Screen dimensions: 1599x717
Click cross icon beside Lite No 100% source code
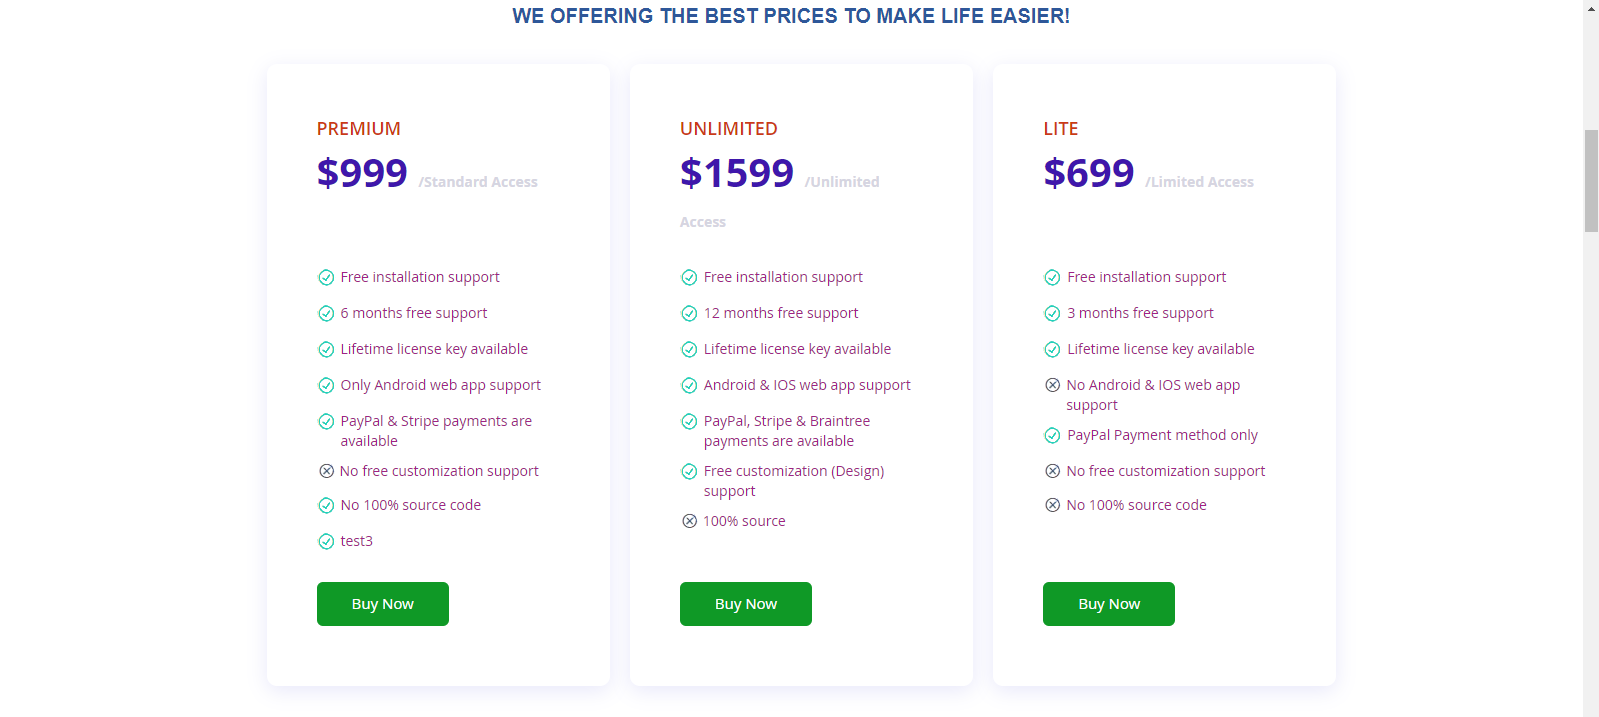point(1052,505)
